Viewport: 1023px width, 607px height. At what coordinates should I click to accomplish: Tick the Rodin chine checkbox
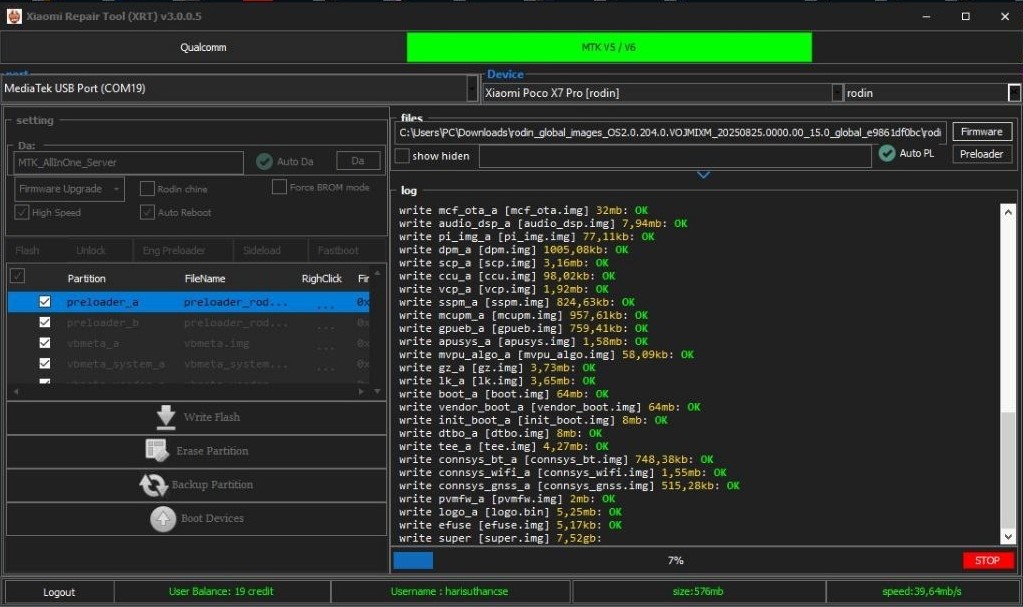(x=147, y=189)
